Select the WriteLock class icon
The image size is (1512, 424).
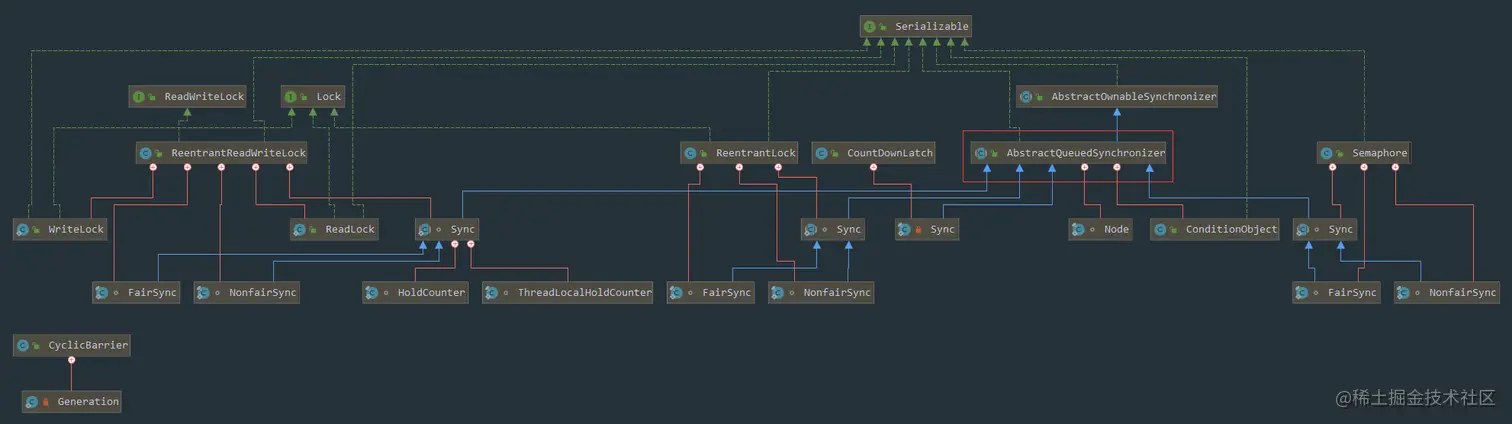tap(22, 229)
